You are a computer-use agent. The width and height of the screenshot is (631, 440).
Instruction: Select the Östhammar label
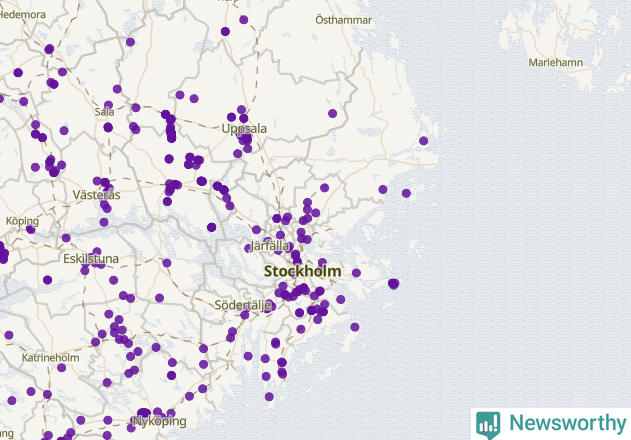pyautogui.click(x=343, y=20)
